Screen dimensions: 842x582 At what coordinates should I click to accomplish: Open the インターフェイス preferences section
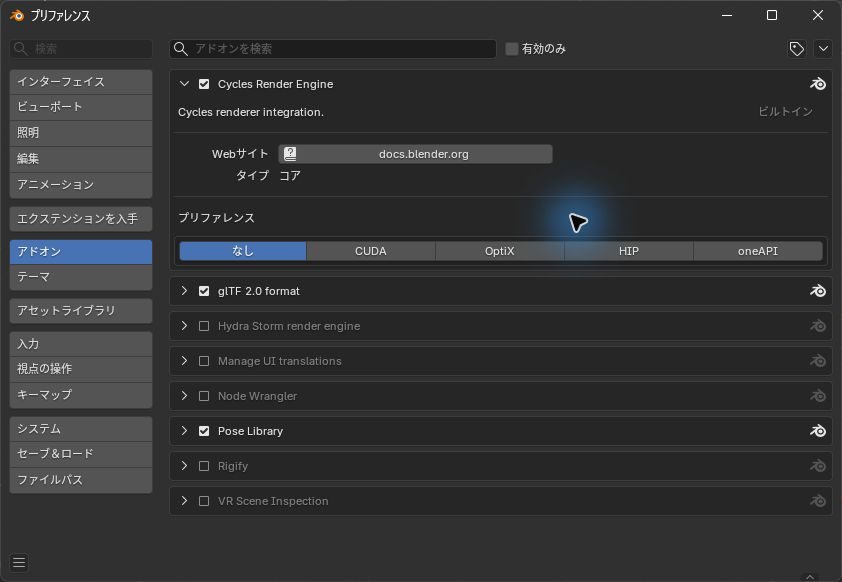point(81,82)
